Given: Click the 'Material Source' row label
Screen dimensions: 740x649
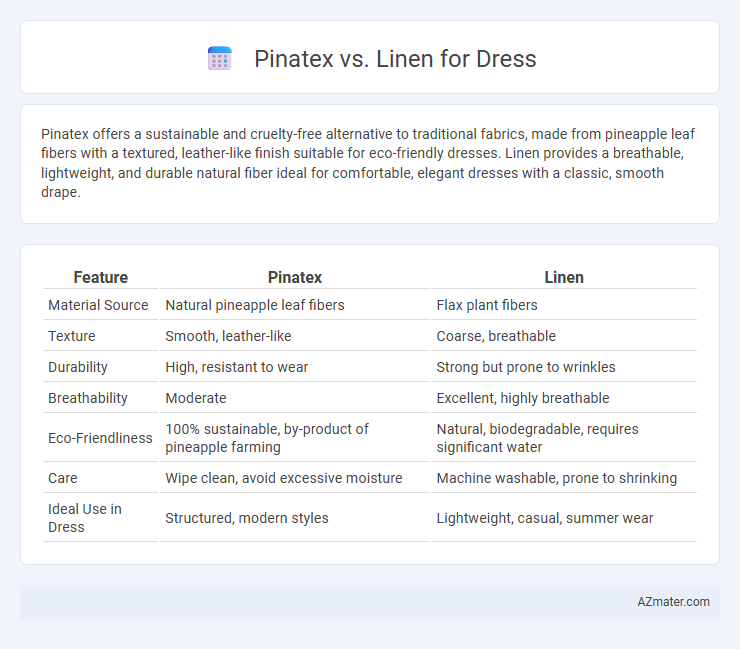Looking at the screenshot, I should tap(98, 305).
